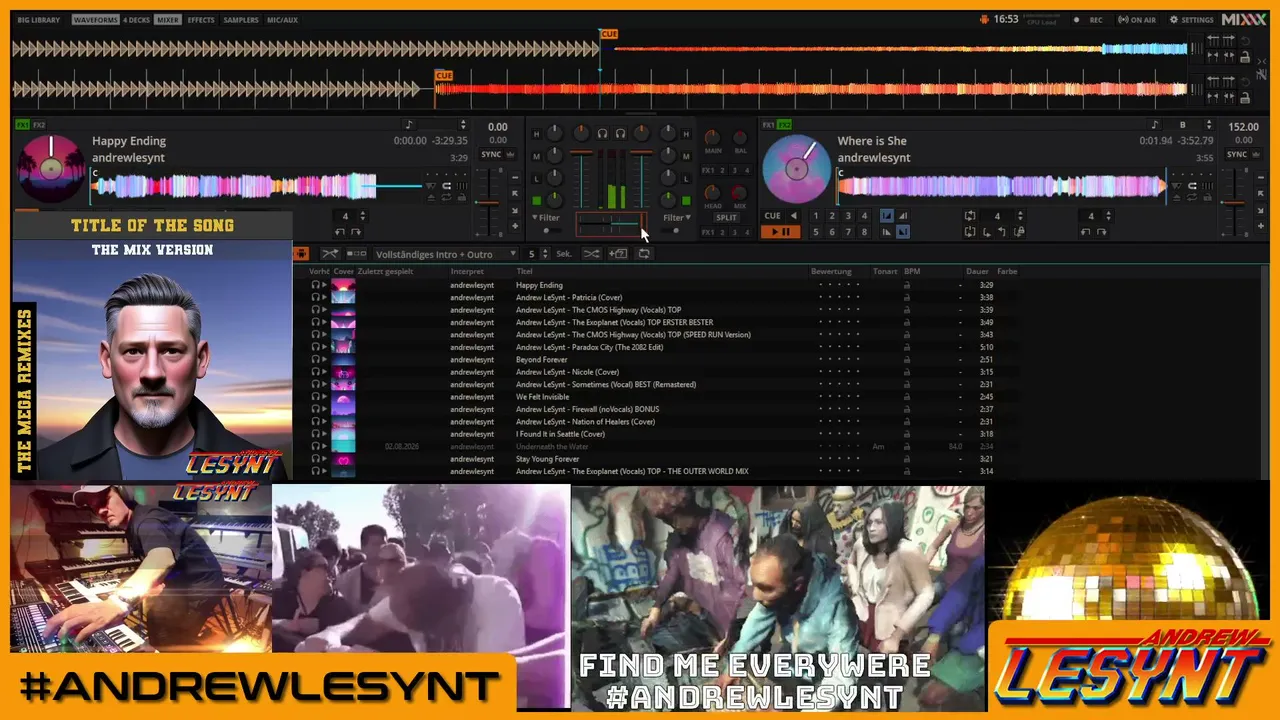Expand left channel Filter effect menu
The width and height of the screenshot is (1280, 720).
[x=546, y=217]
